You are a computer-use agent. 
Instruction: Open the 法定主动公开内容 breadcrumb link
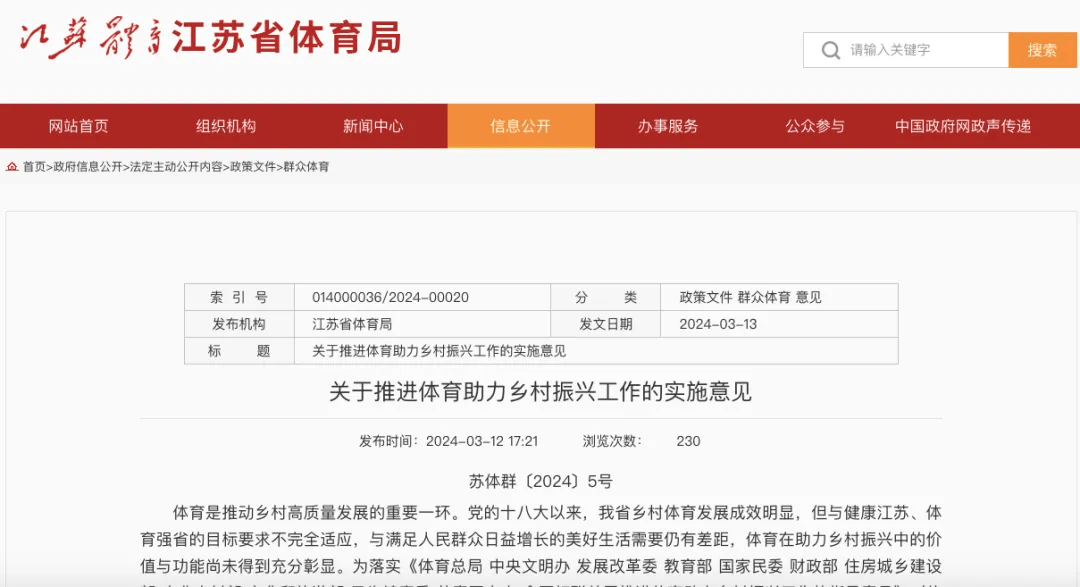pos(176,167)
